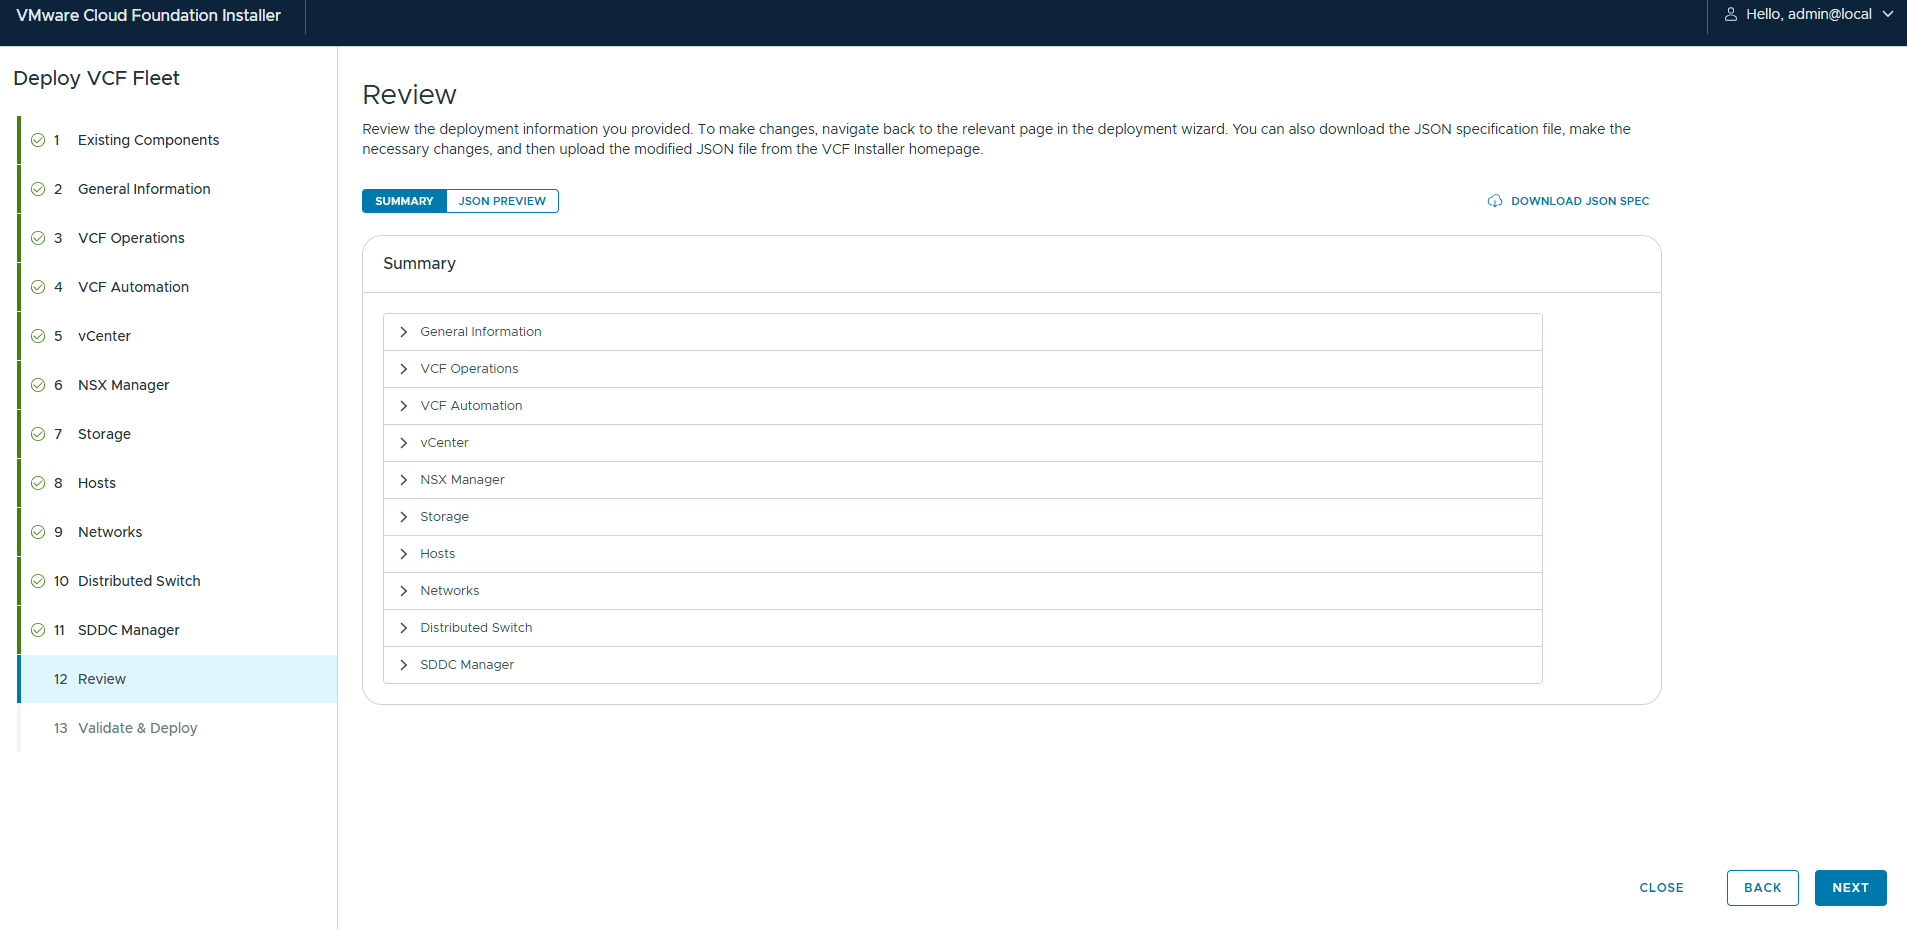Click the check icon beside Storage step
1907x930 pixels.
click(38, 434)
